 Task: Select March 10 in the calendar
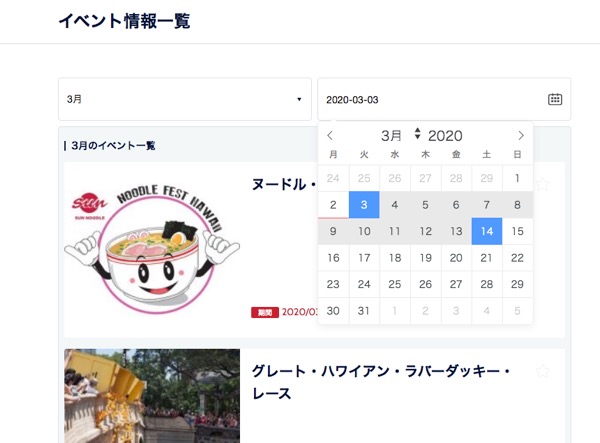tap(364, 231)
